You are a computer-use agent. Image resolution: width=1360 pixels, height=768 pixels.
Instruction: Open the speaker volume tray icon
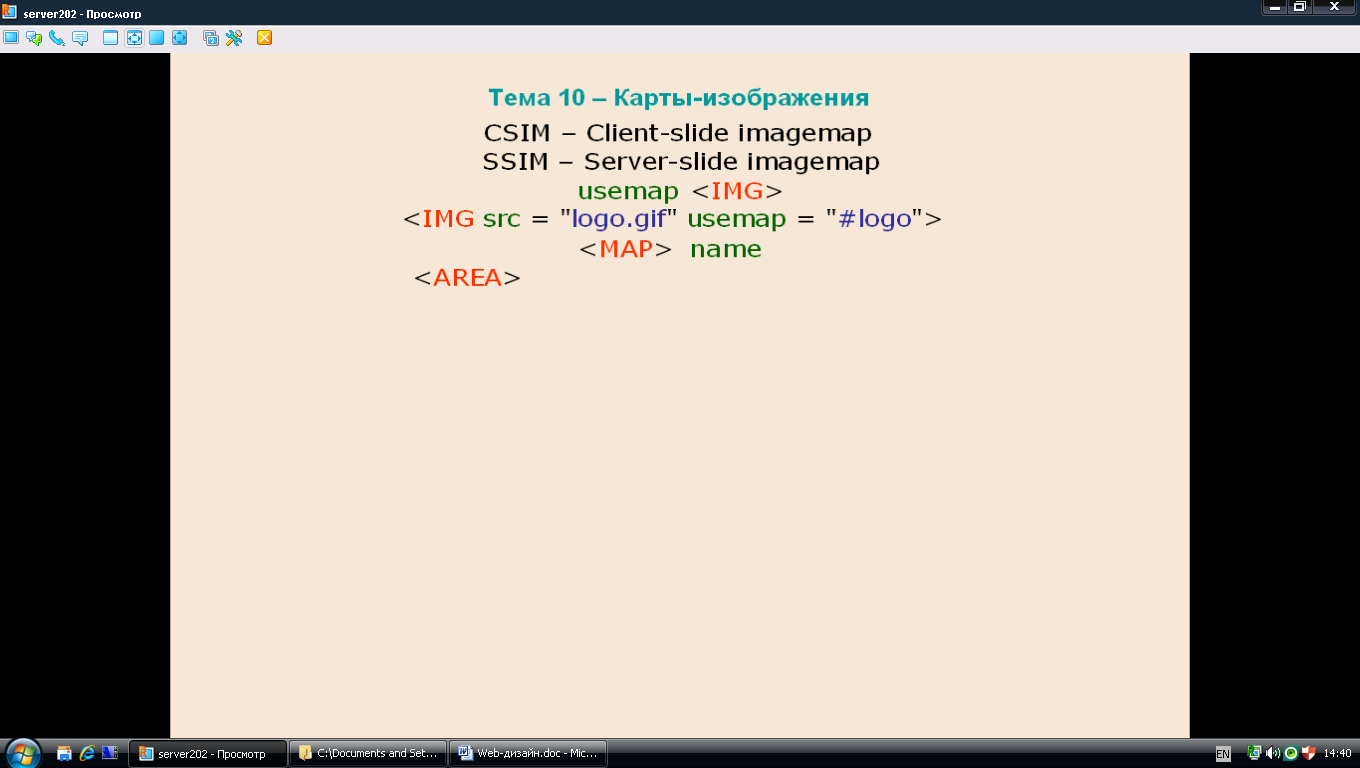[x=1273, y=753]
